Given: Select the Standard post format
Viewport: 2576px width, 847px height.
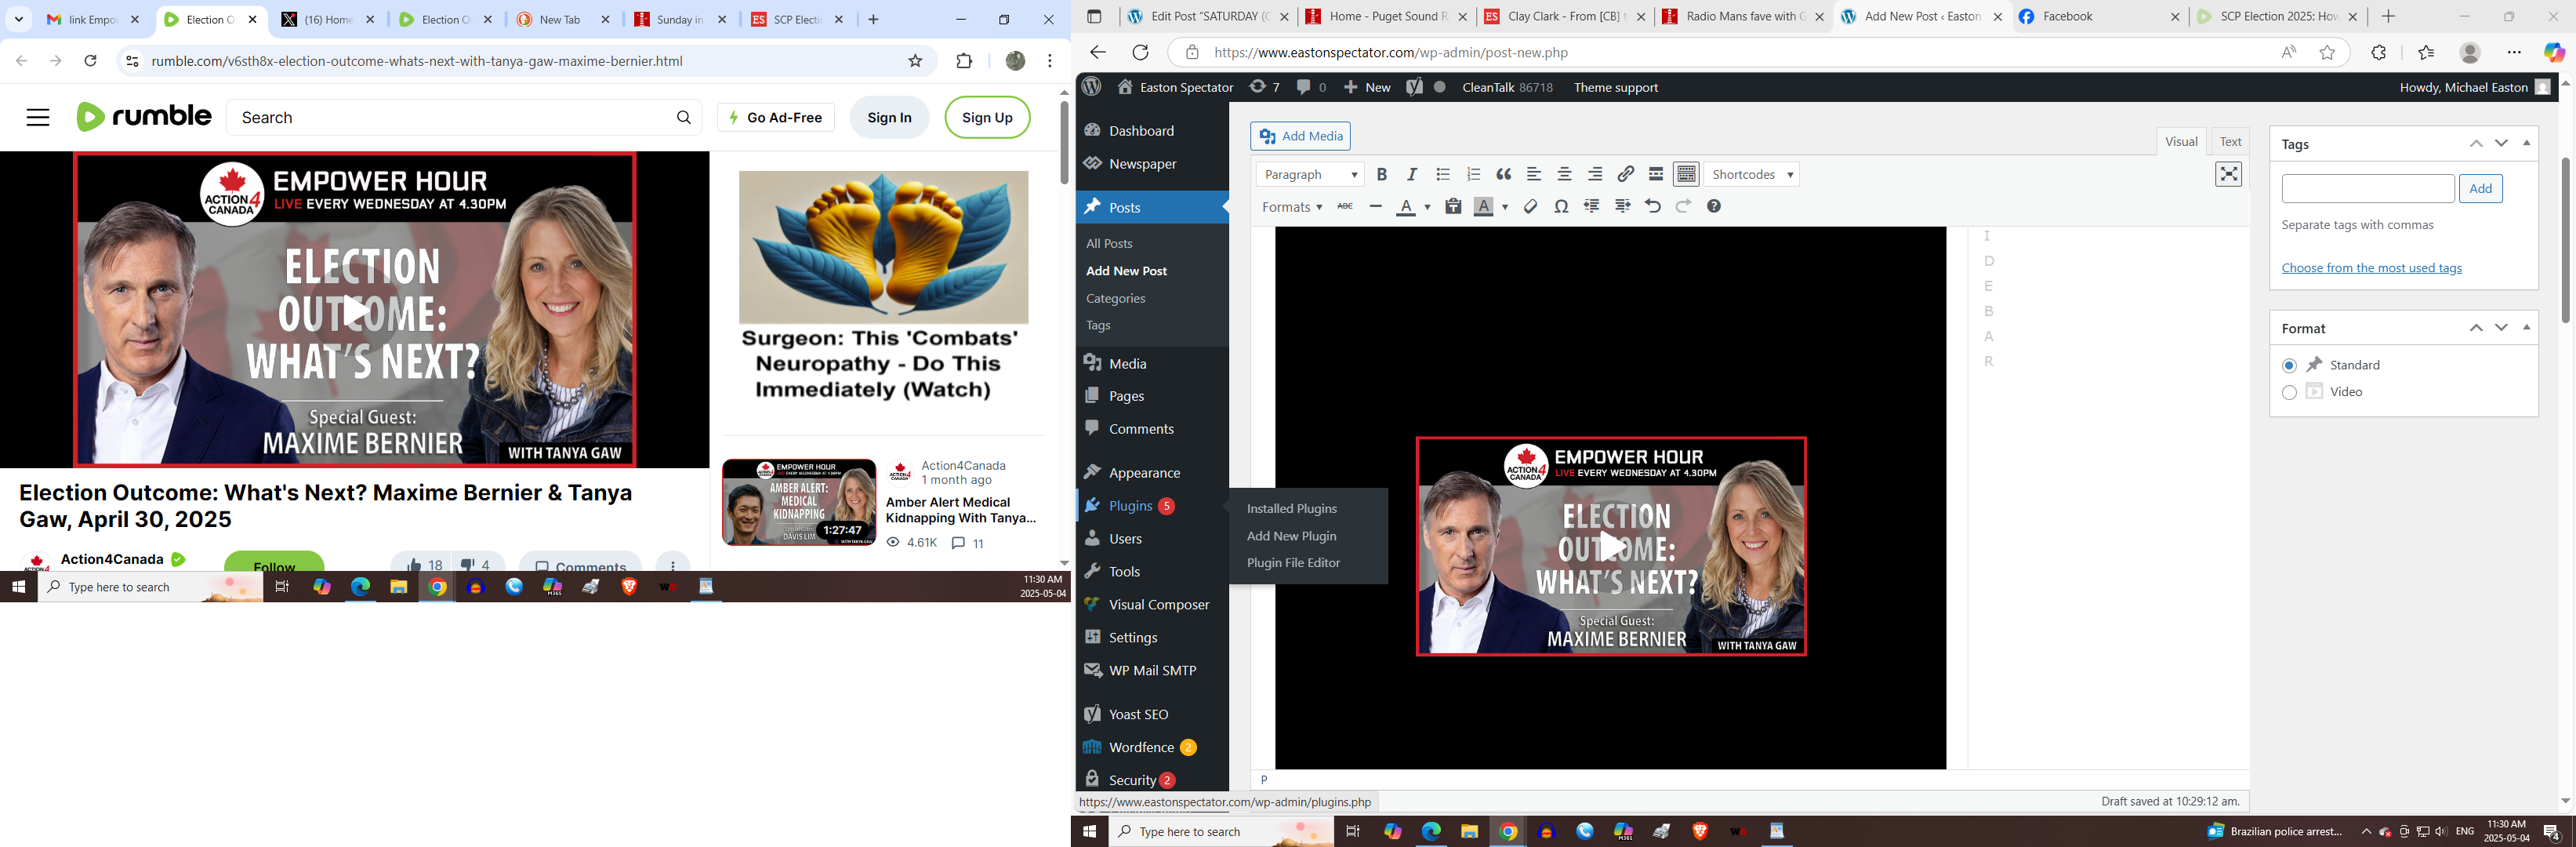Looking at the screenshot, I should 2289,365.
